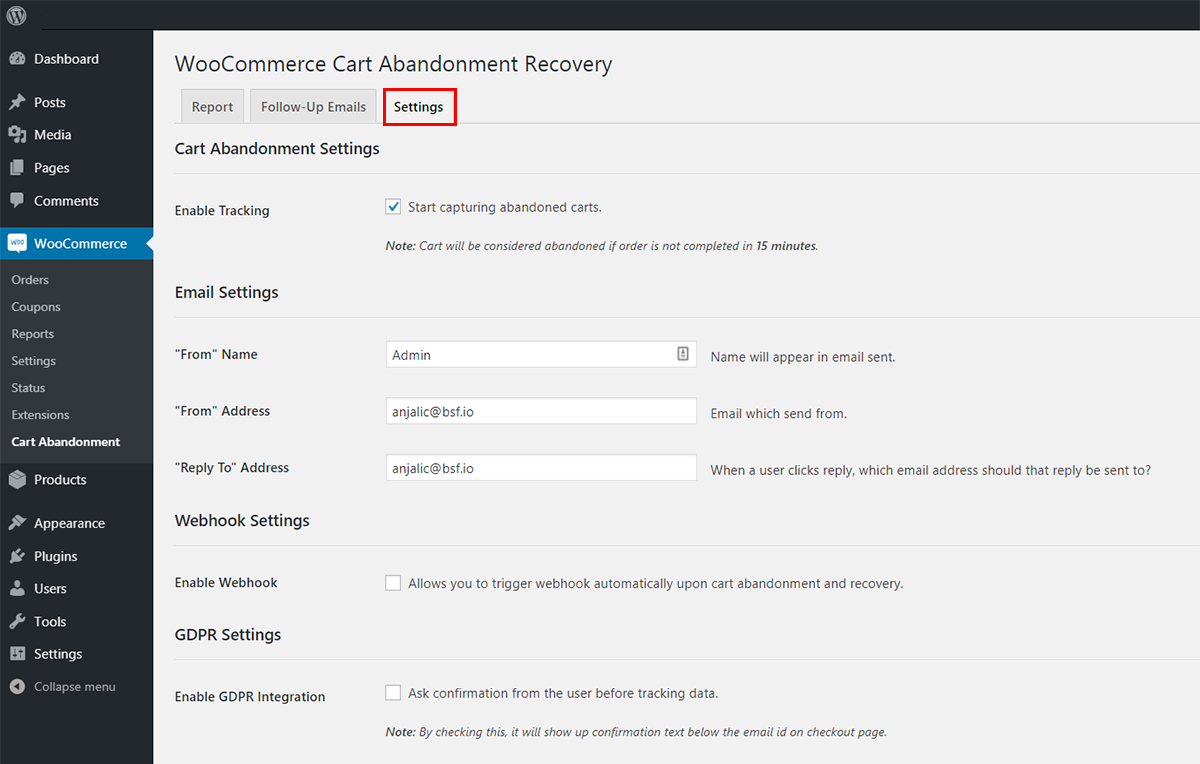Screen dimensions: 1200x764
Task: Click the Tools wrench icon
Action: (x=17, y=622)
